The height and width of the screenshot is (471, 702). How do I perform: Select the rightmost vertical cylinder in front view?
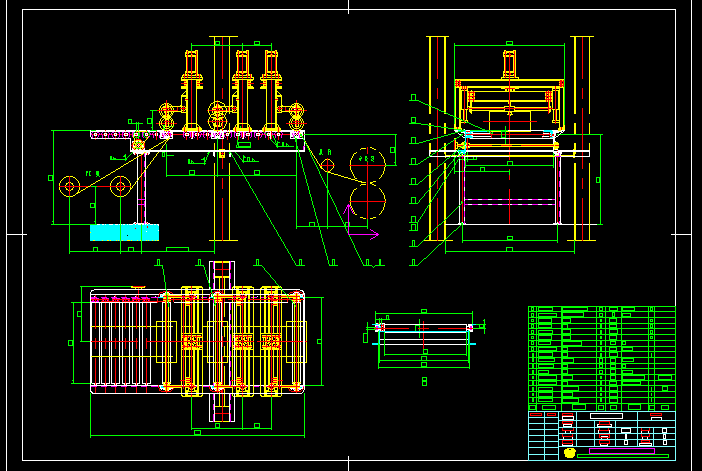pos(271,72)
